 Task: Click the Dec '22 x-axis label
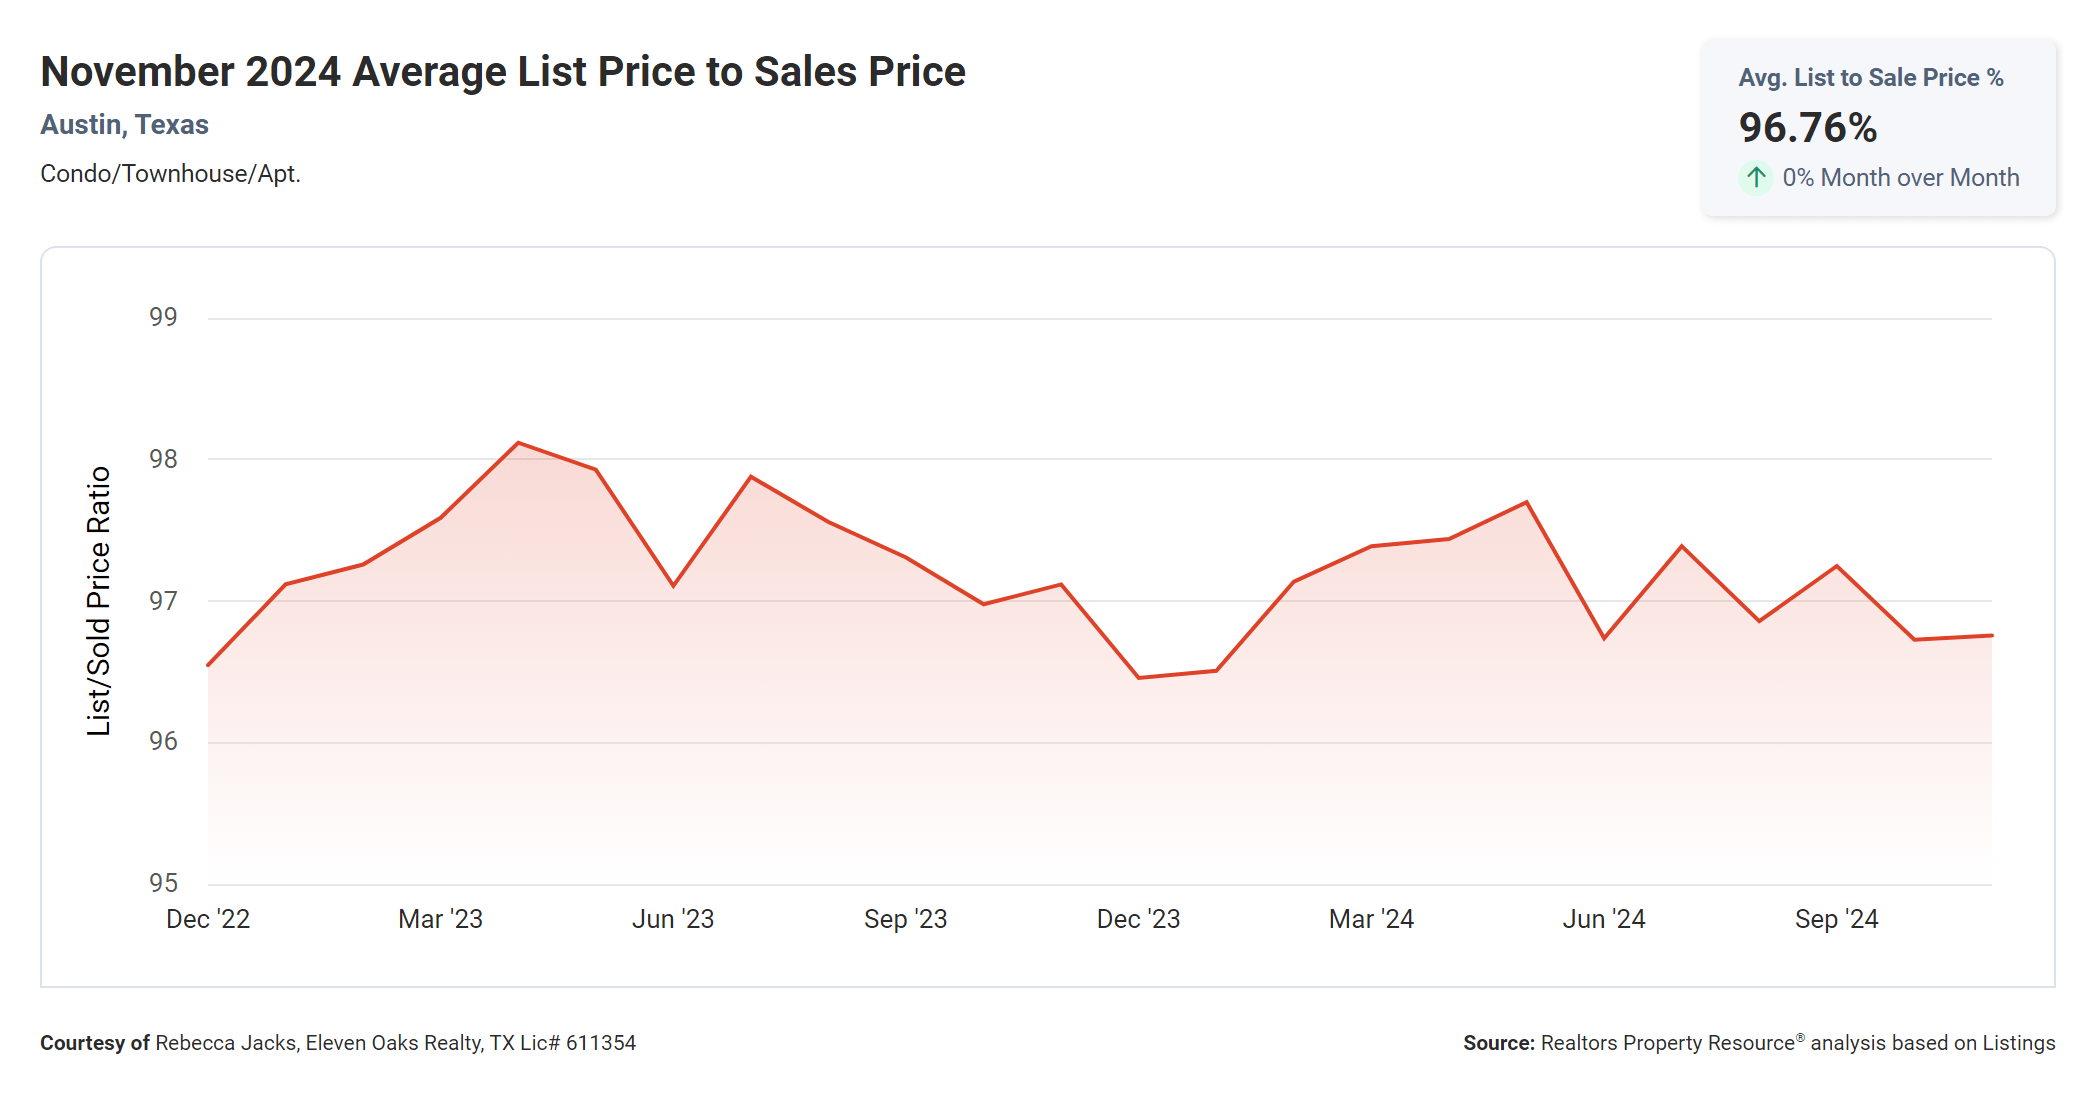[208, 919]
